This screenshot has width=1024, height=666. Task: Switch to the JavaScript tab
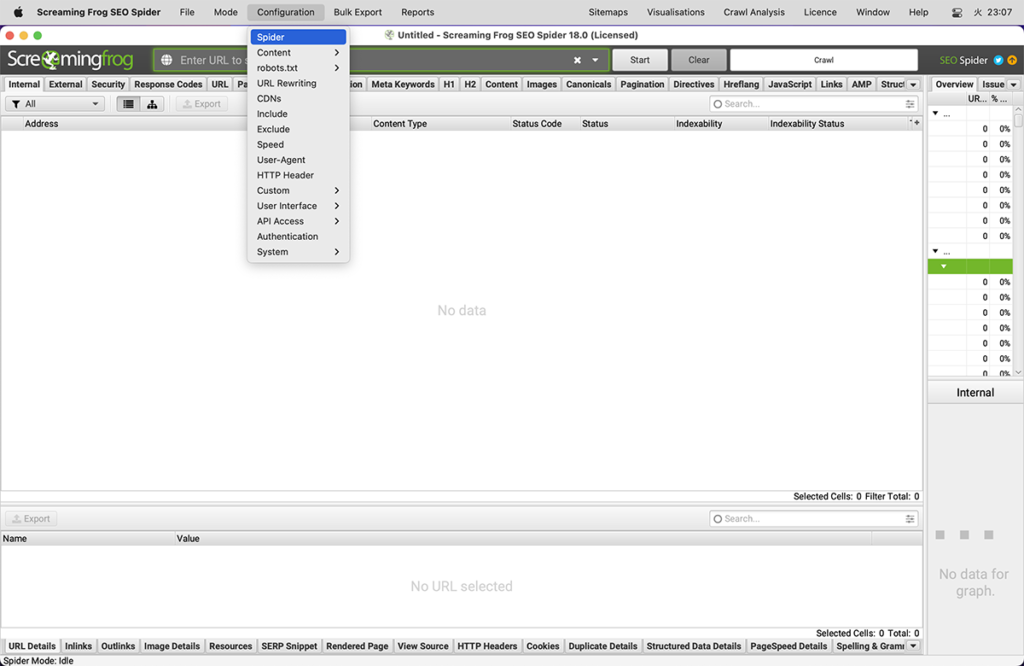(790, 84)
